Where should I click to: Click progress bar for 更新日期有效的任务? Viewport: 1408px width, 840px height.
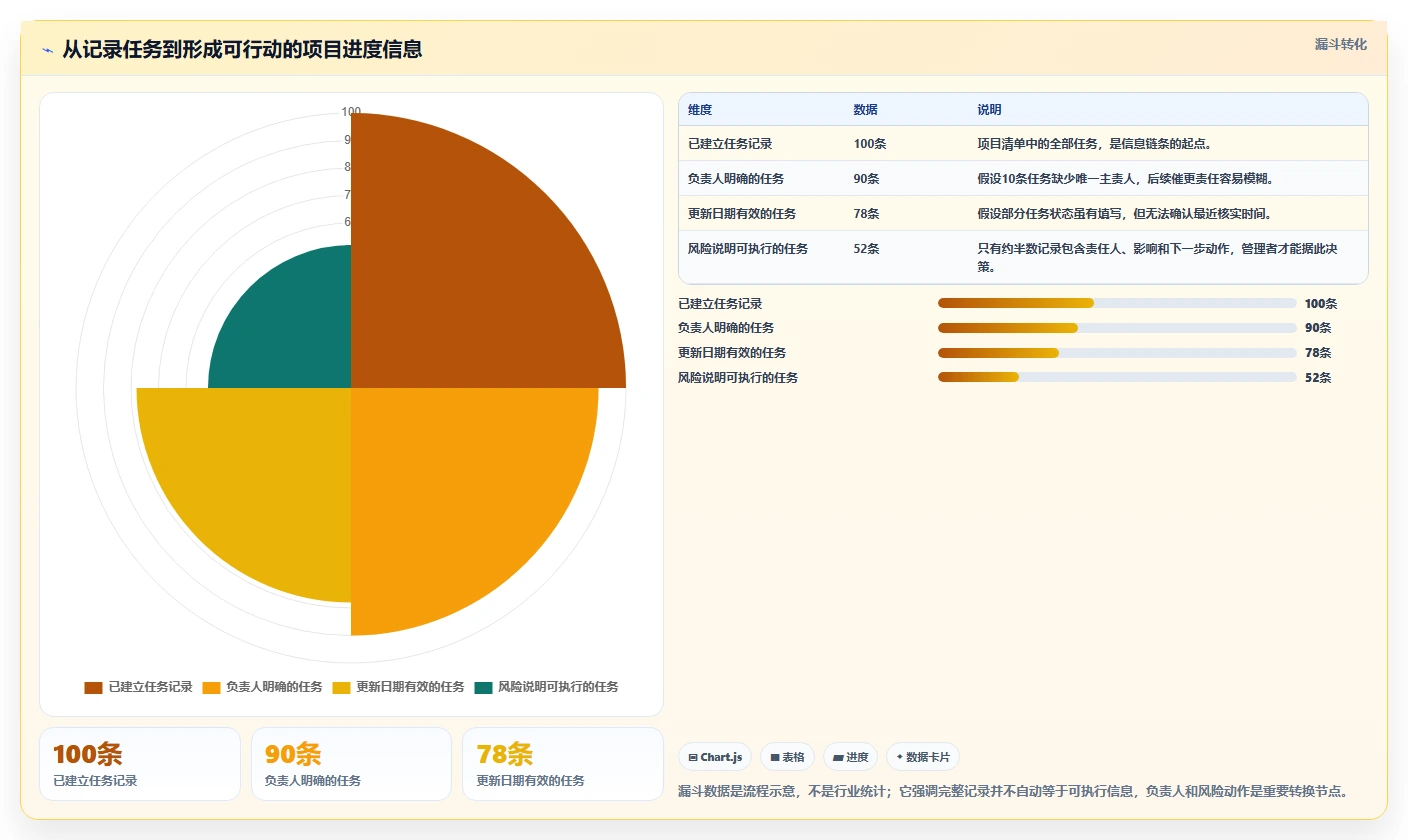[x=1117, y=353]
